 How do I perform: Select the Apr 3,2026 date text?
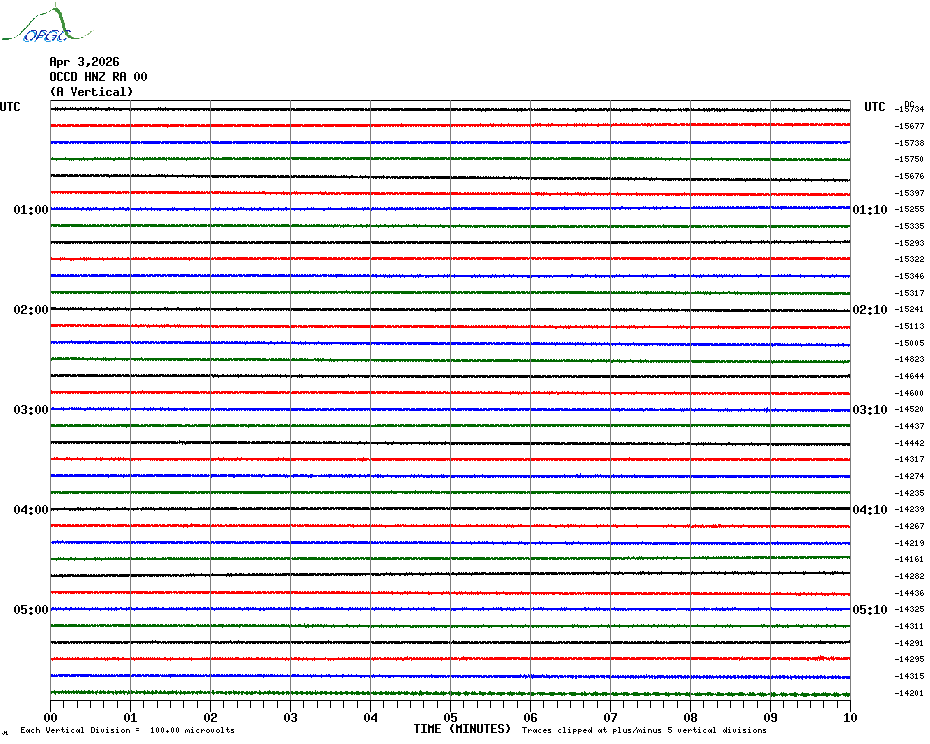click(x=84, y=62)
